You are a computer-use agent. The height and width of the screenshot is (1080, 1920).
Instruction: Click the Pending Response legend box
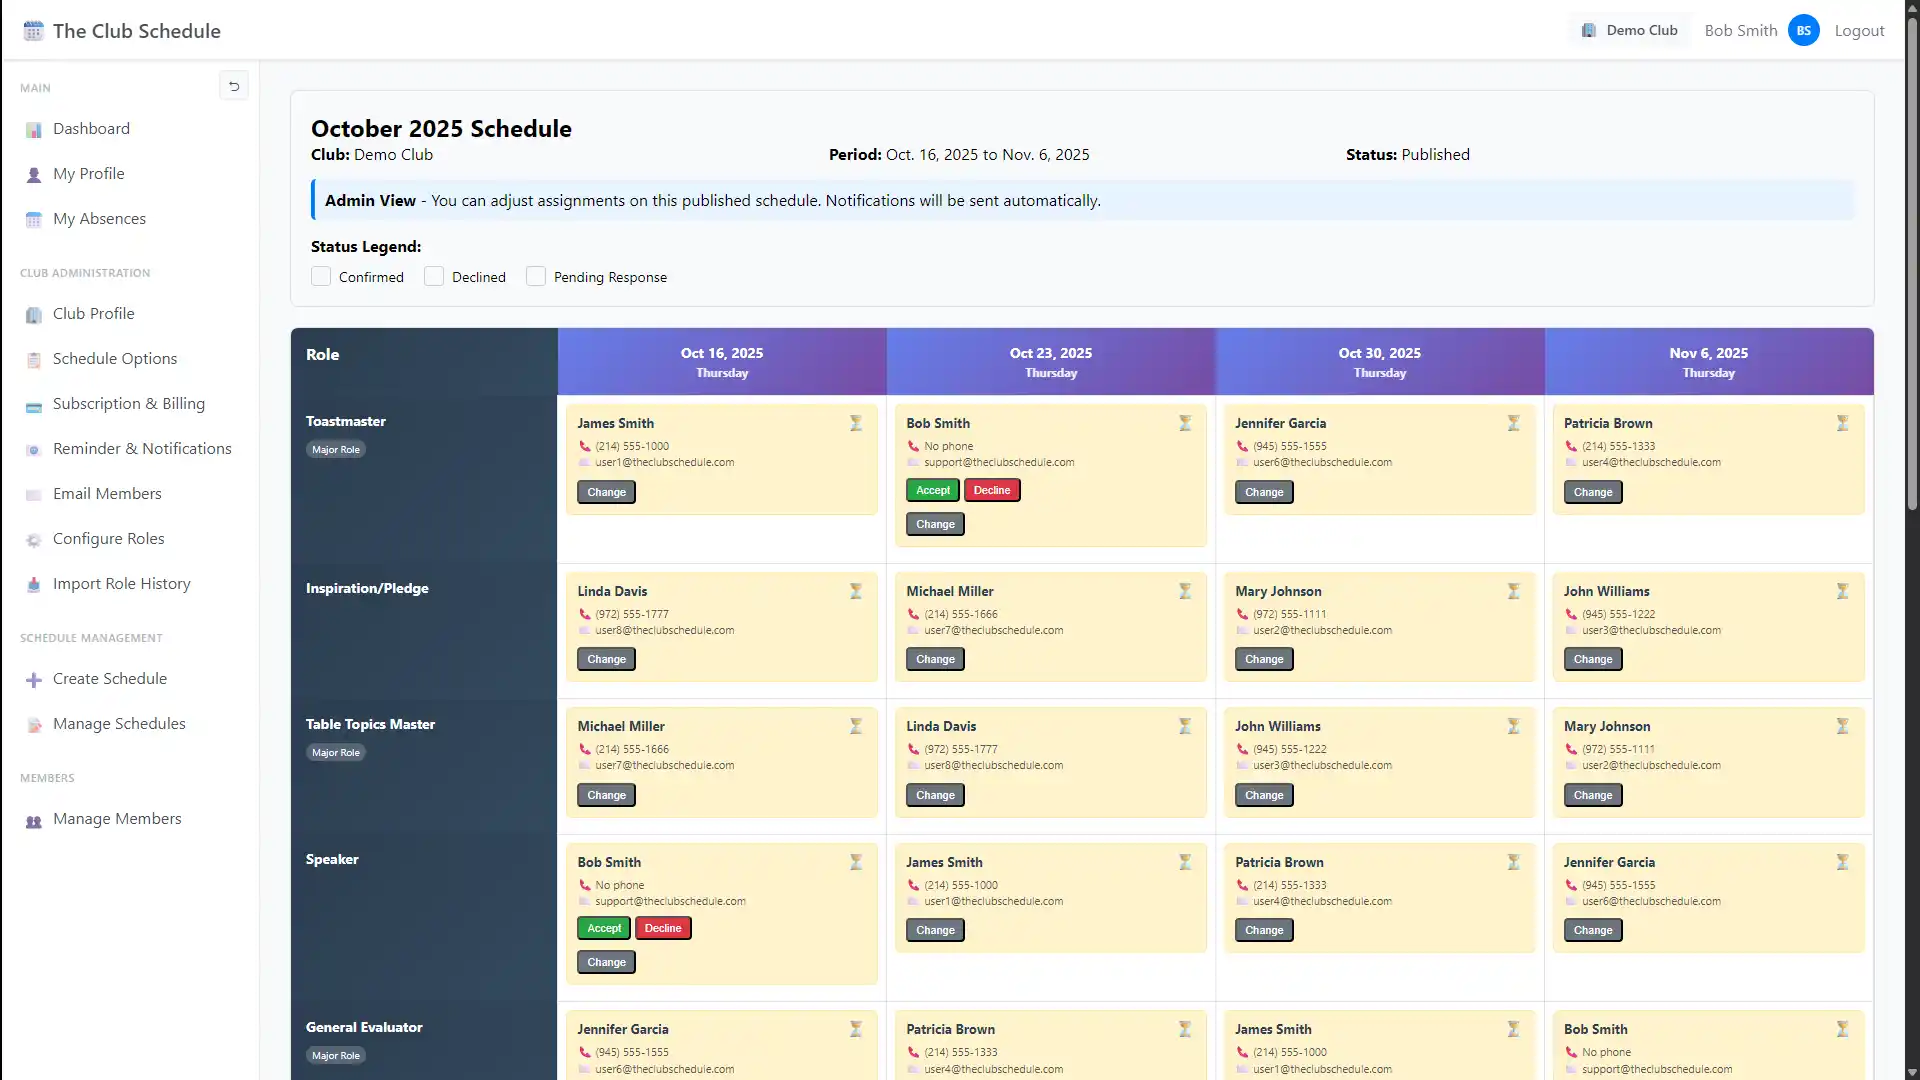pyautogui.click(x=536, y=277)
